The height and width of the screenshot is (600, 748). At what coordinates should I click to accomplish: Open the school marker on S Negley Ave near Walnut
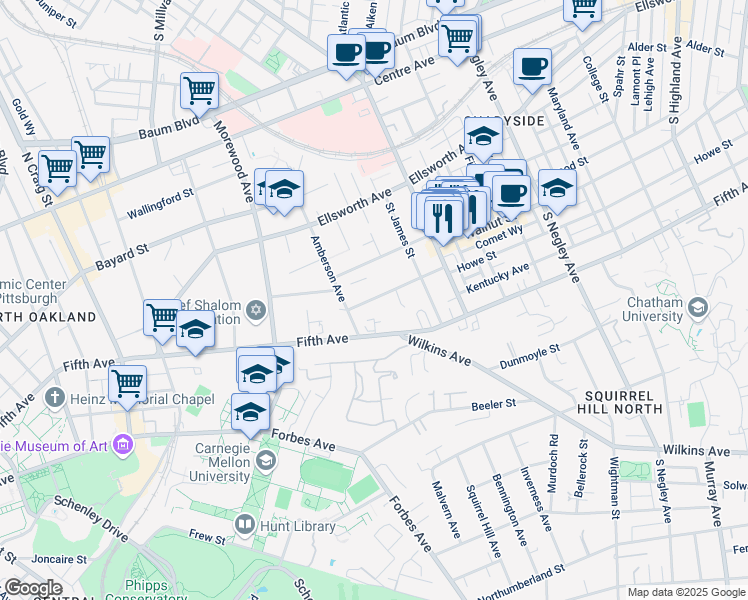pyautogui.click(x=557, y=190)
